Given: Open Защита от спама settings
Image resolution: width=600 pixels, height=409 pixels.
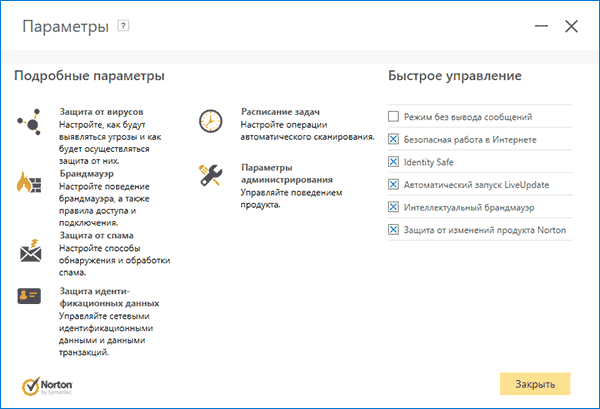Looking at the screenshot, I should (96, 235).
